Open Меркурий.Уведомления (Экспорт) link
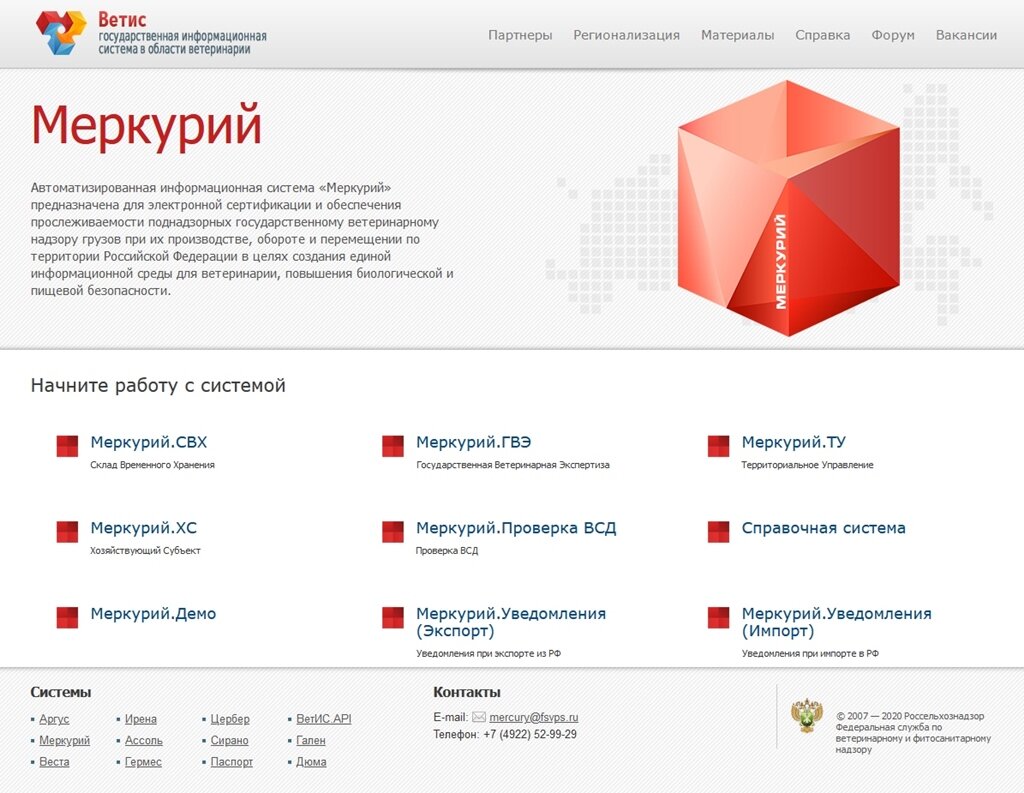Viewport: 1024px width, 793px height. tap(511, 622)
